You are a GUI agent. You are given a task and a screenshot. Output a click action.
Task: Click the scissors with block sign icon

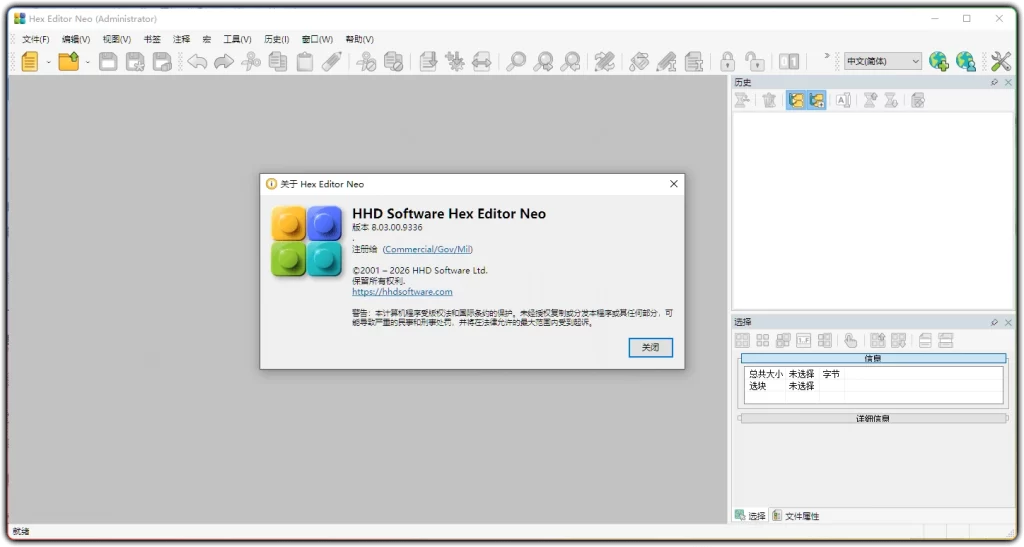pyautogui.click(x=366, y=61)
